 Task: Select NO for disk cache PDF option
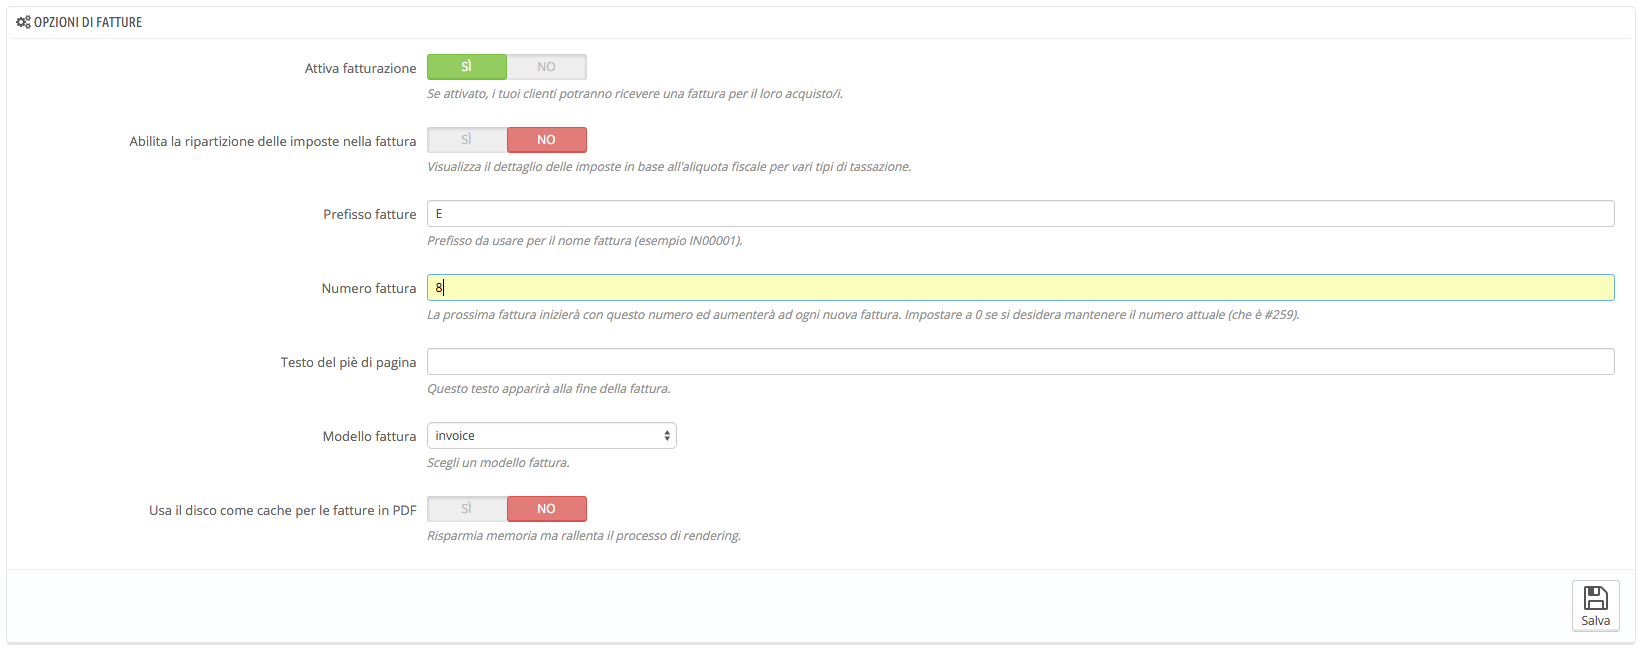(546, 509)
